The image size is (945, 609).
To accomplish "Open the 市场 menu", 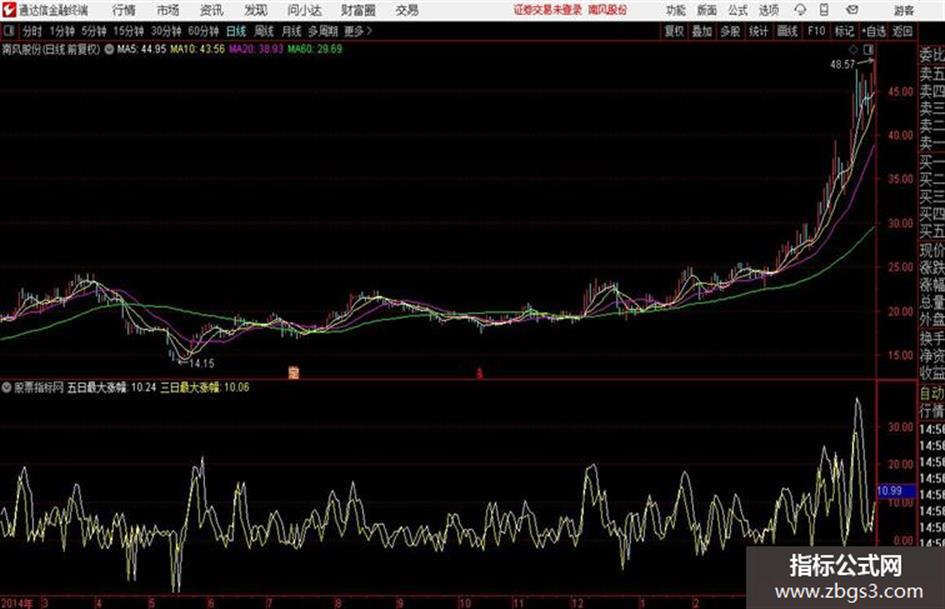I will pyautogui.click(x=168, y=10).
